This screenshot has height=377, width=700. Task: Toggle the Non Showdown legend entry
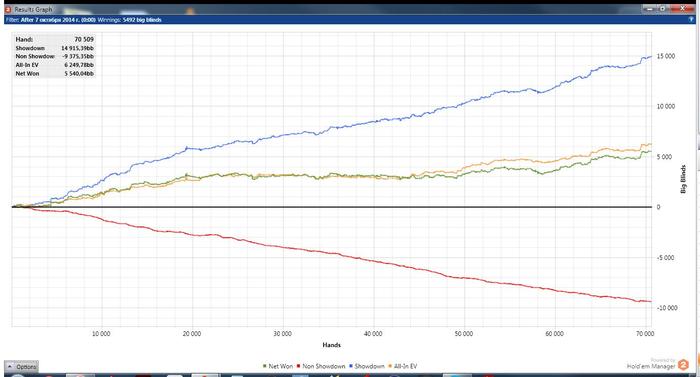click(x=321, y=366)
